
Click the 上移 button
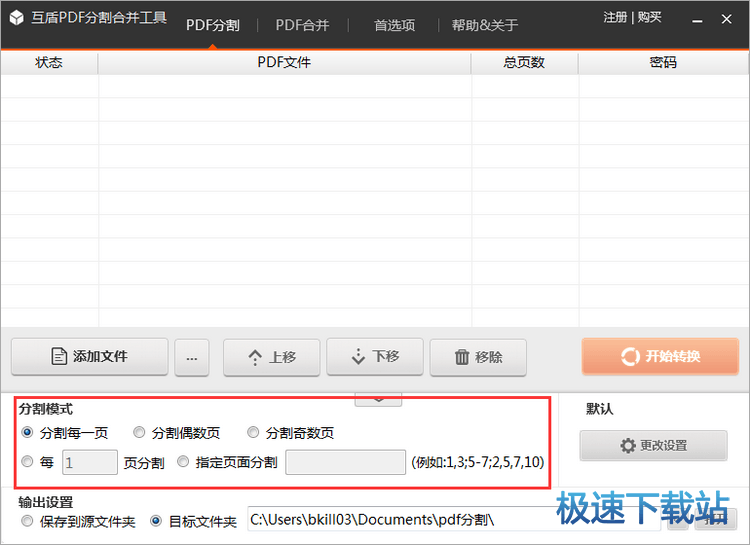272,357
